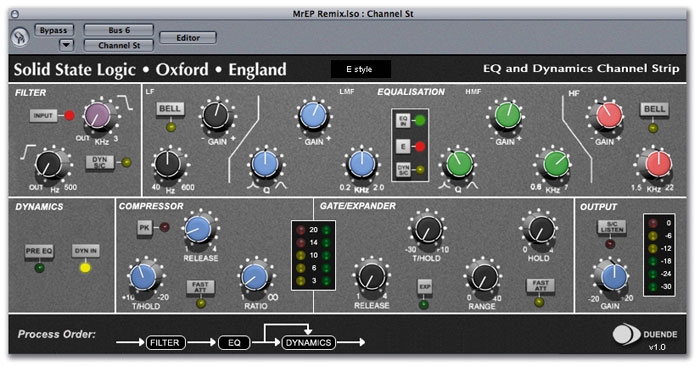Click the E style display field

point(360,69)
